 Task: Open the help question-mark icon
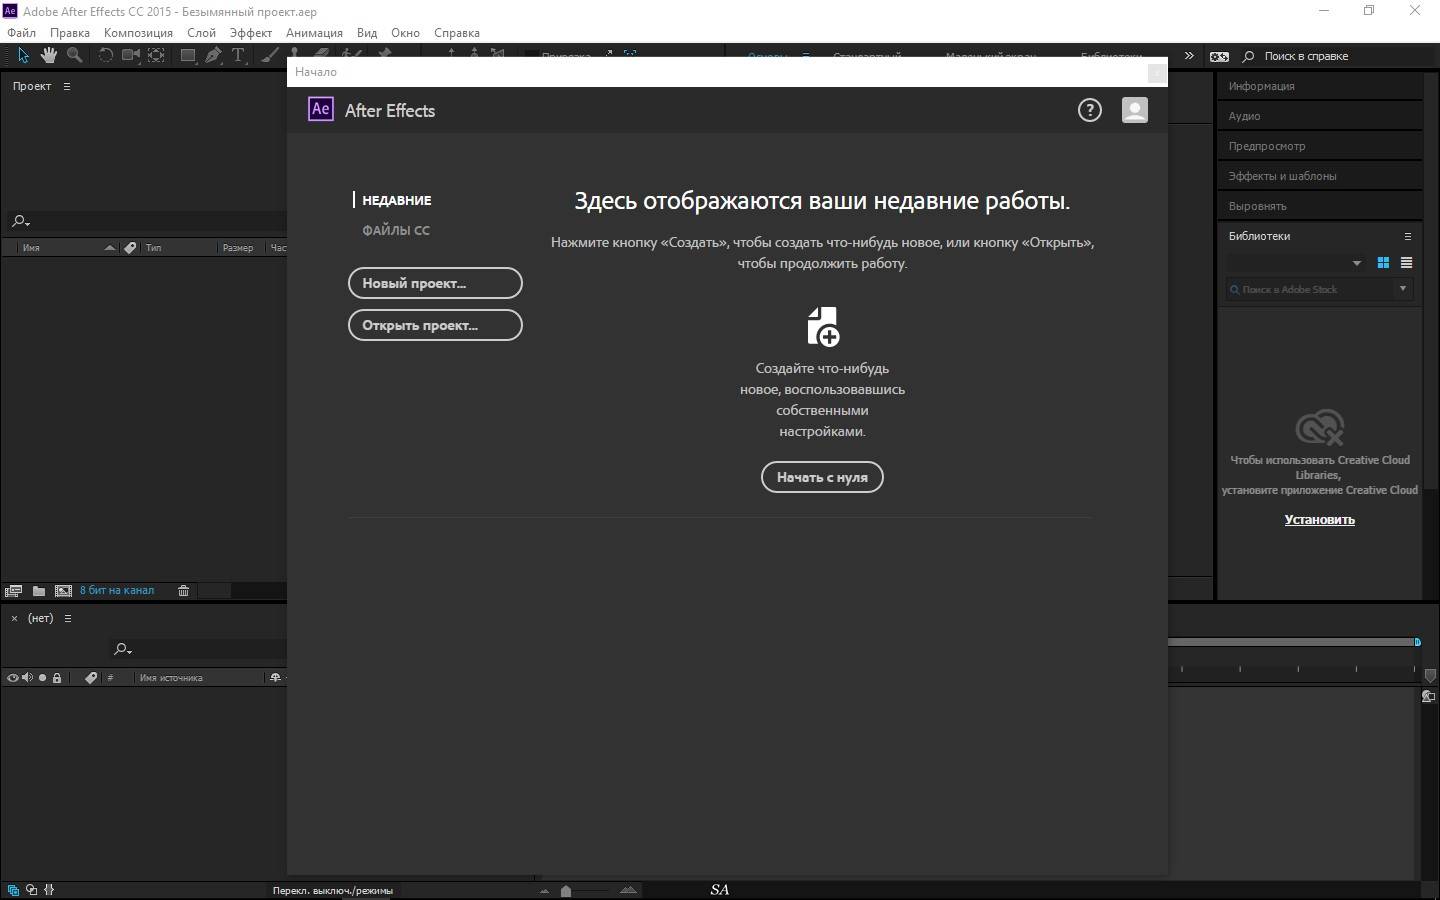pos(1090,110)
